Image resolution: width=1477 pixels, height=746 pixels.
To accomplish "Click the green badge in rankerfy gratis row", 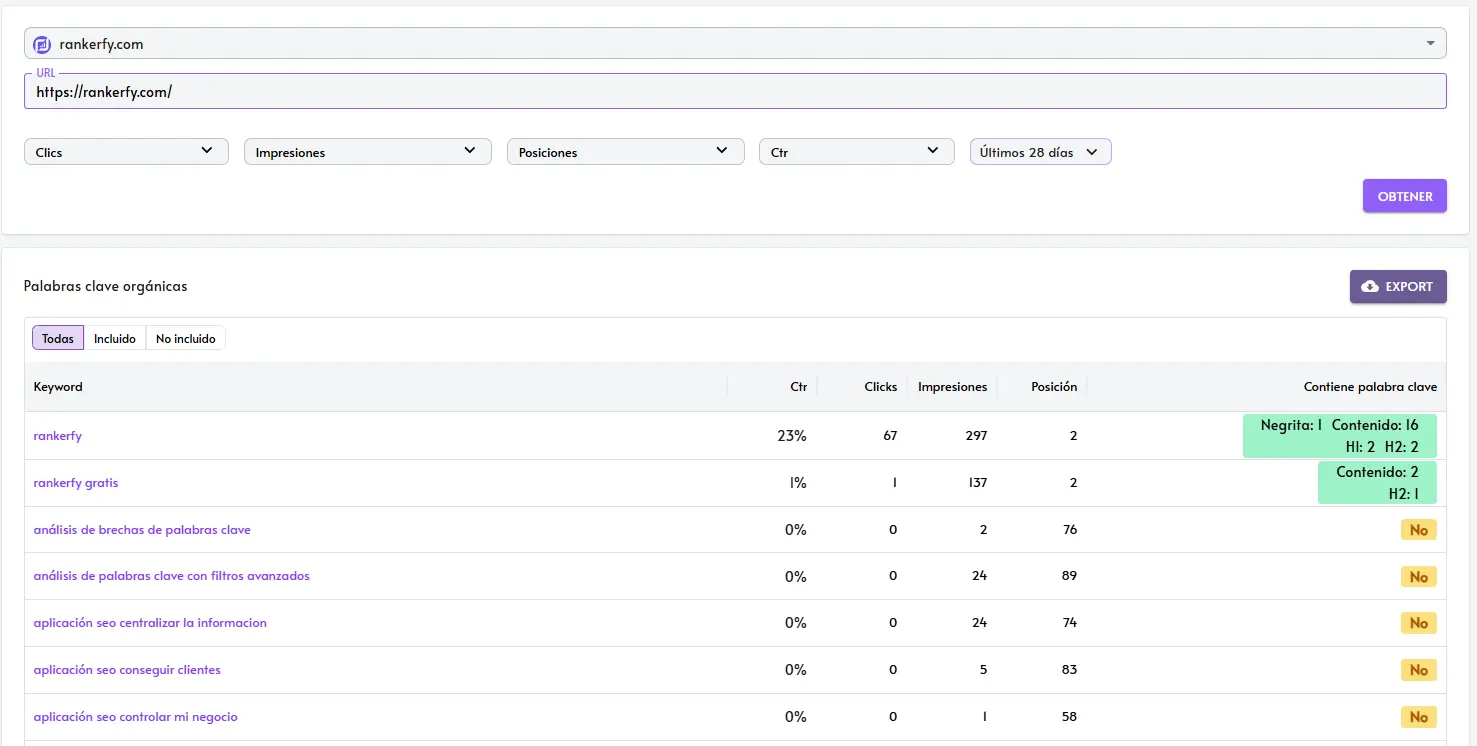I will click(1377, 482).
